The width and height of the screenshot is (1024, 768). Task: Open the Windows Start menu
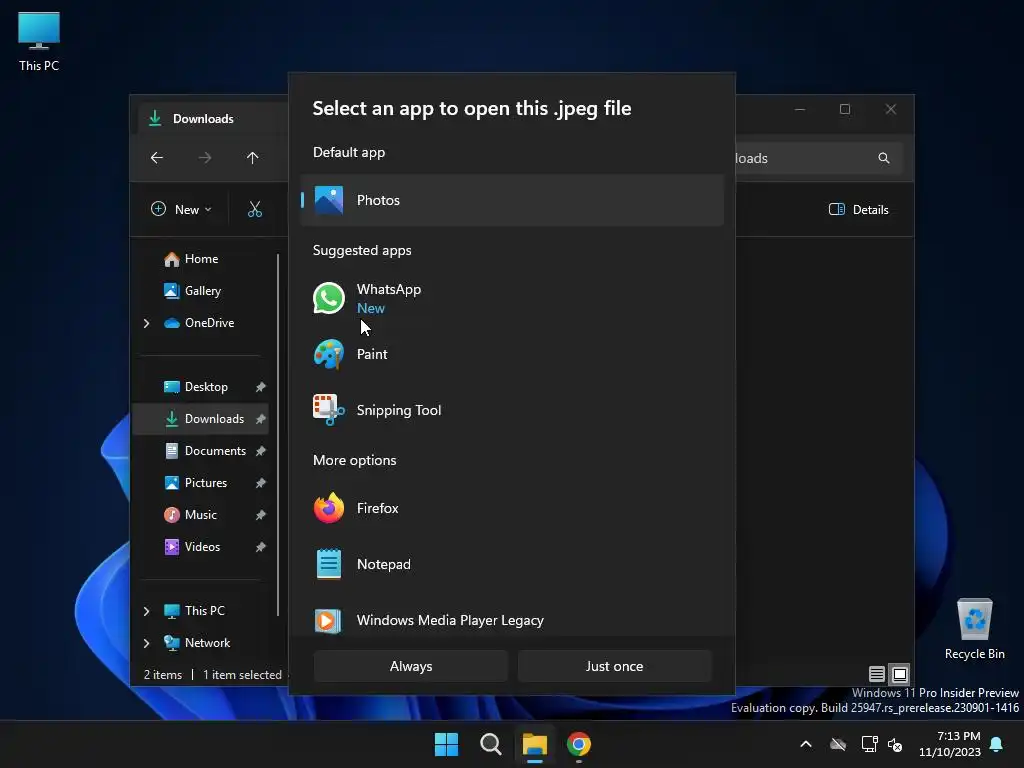click(x=447, y=744)
